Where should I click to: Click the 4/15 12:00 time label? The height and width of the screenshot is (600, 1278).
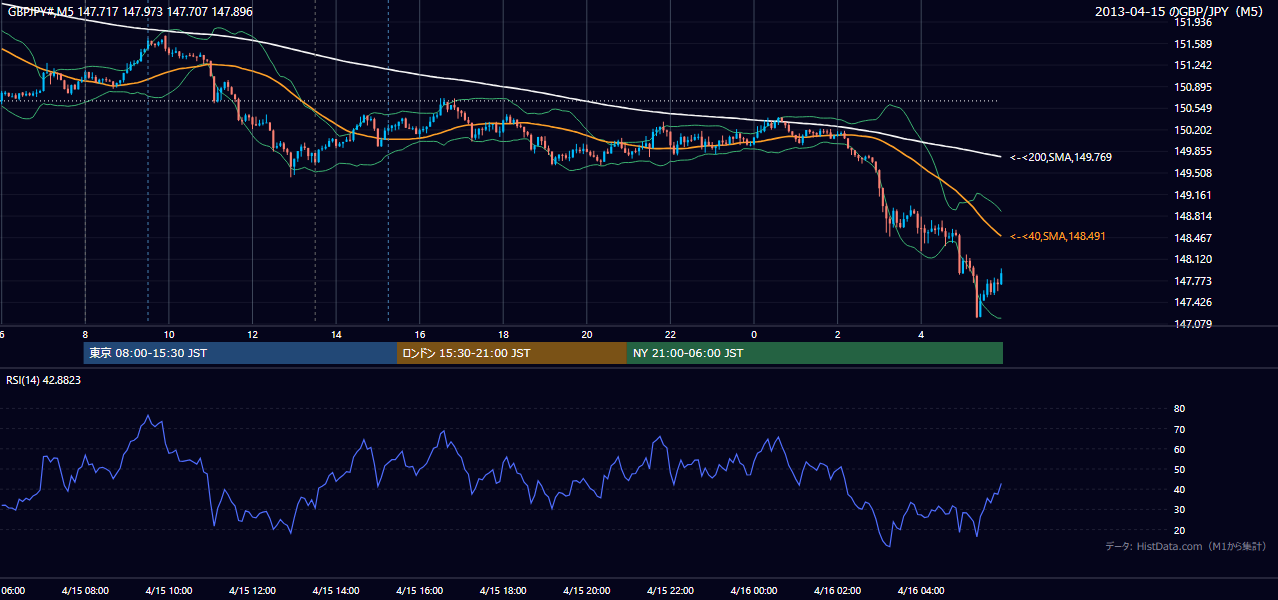tap(252, 591)
